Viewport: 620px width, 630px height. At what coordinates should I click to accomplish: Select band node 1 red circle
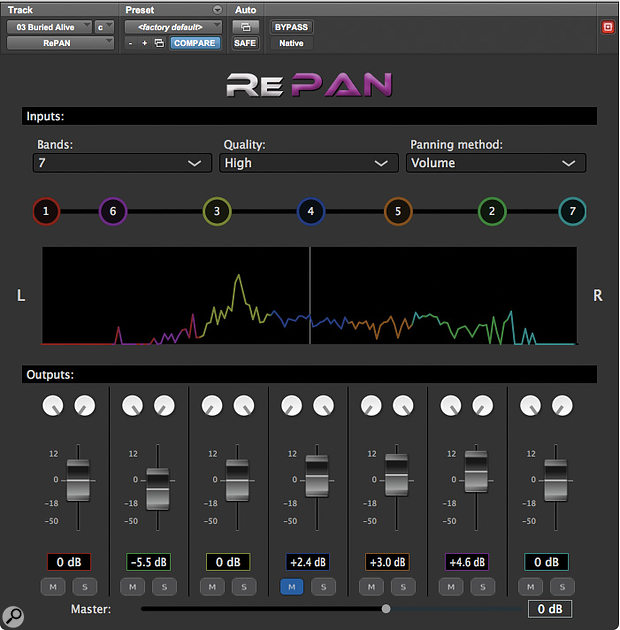pyautogui.click(x=46, y=211)
